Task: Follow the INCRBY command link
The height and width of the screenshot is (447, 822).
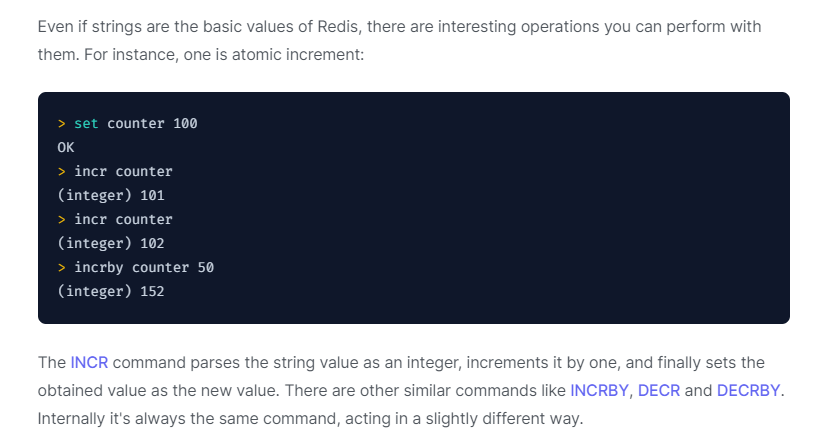Action: pos(600,389)
